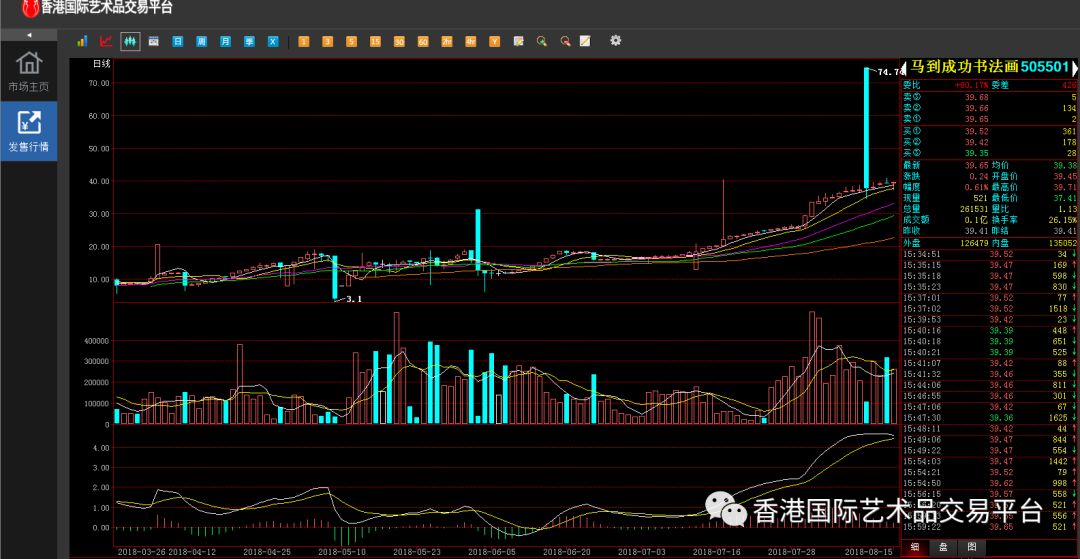This screenshot has width=1080, height=559.
Task: Go to previous product with left arrow
Action: click(x=904, y=67)
